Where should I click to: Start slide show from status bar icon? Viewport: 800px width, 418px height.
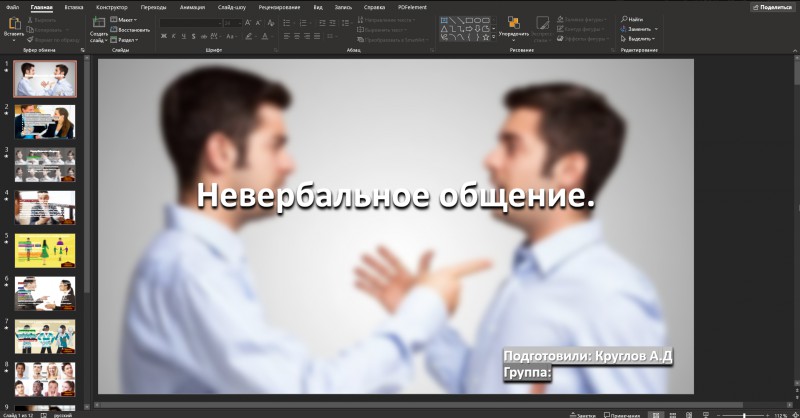[x=706, y=415]
